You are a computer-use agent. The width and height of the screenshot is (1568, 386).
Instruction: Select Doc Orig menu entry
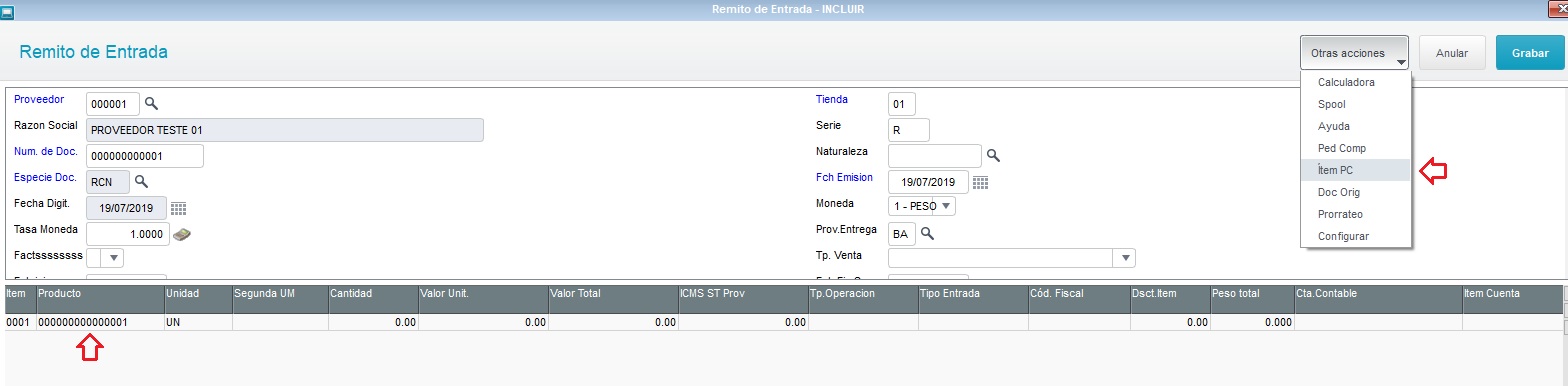pos(1355,192)
